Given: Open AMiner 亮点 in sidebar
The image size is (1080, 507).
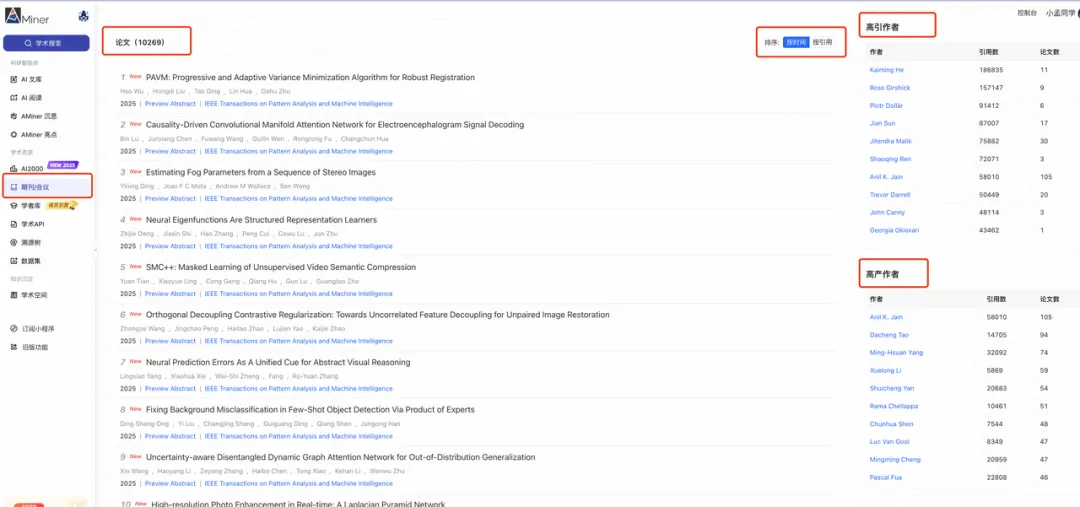Looking at the screenshot, I should click(x=34, y=134).
